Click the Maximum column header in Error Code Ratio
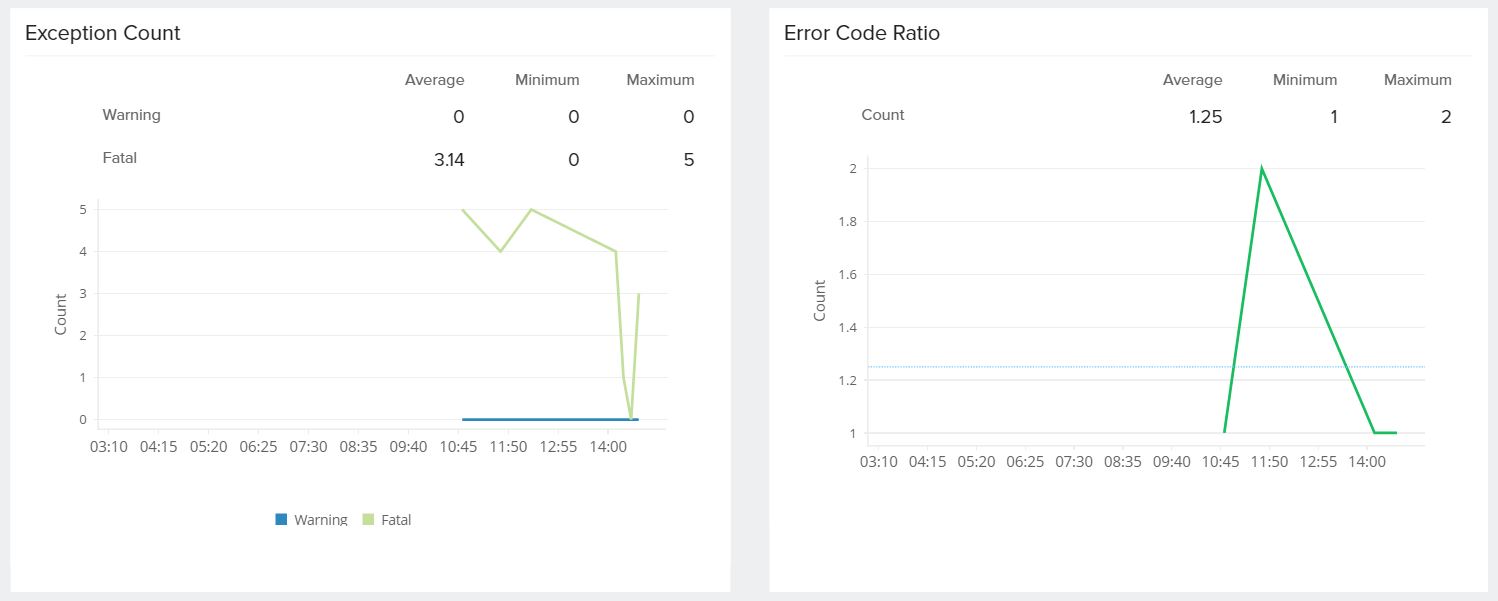The width and height of the screenshot is (1498, 601). point(1417,80)
